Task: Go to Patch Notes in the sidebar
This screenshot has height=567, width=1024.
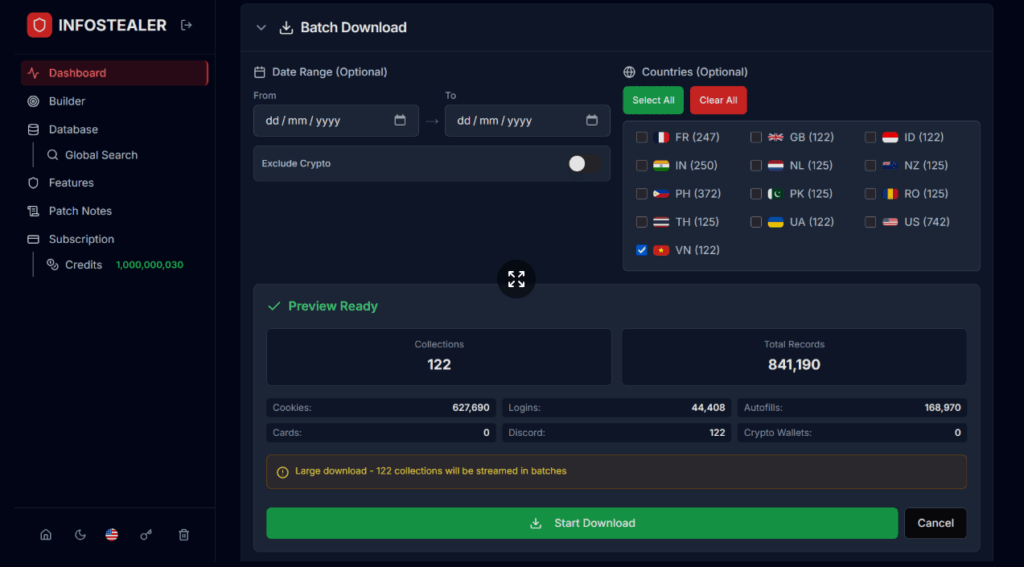Action: [x=80, y=211]
